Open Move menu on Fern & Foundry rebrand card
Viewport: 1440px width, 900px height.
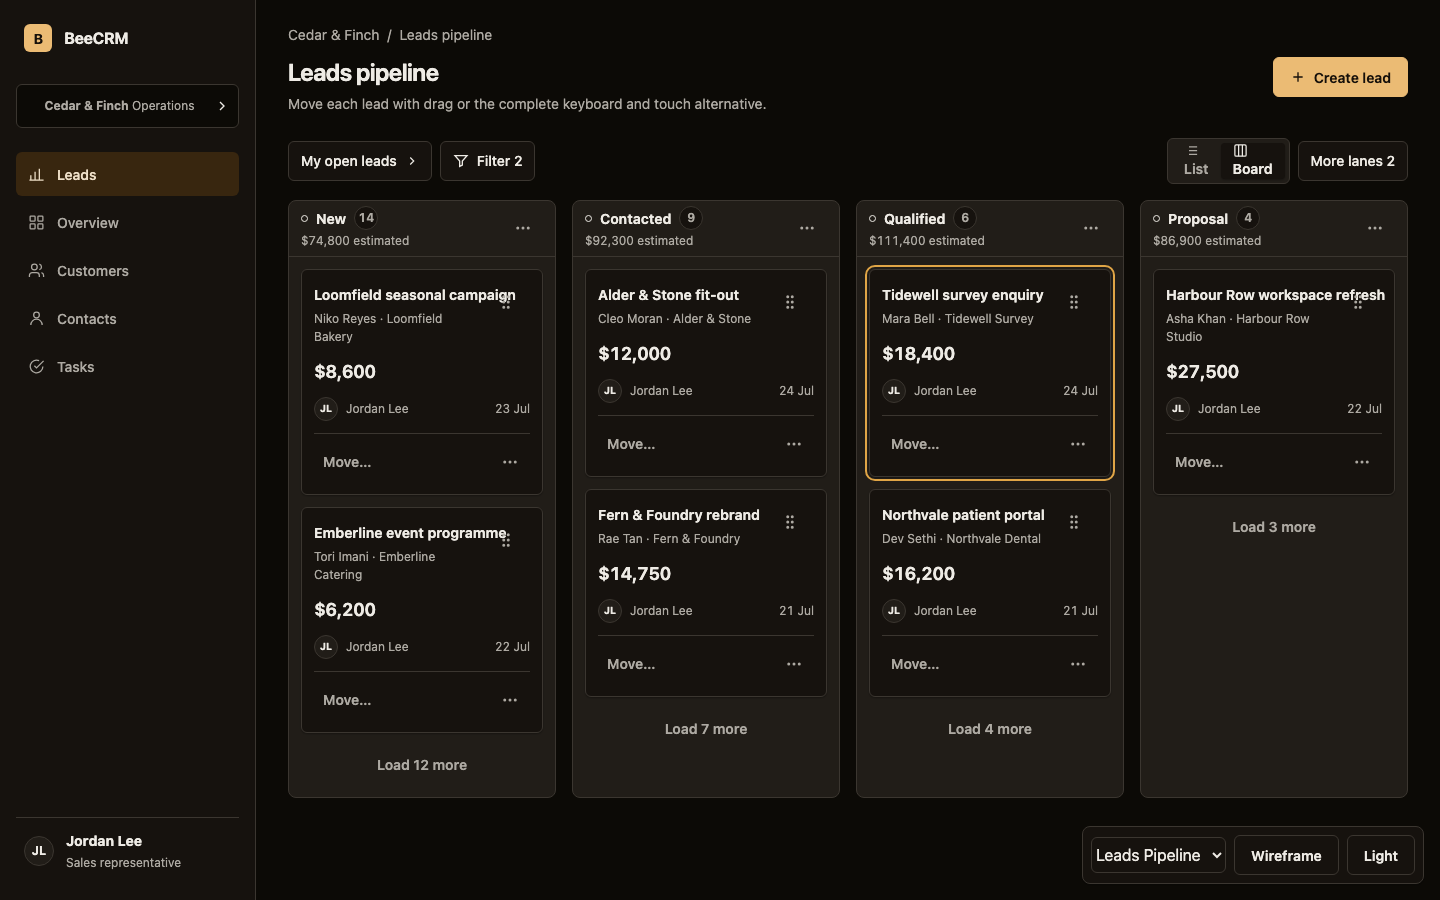(631, 664)
